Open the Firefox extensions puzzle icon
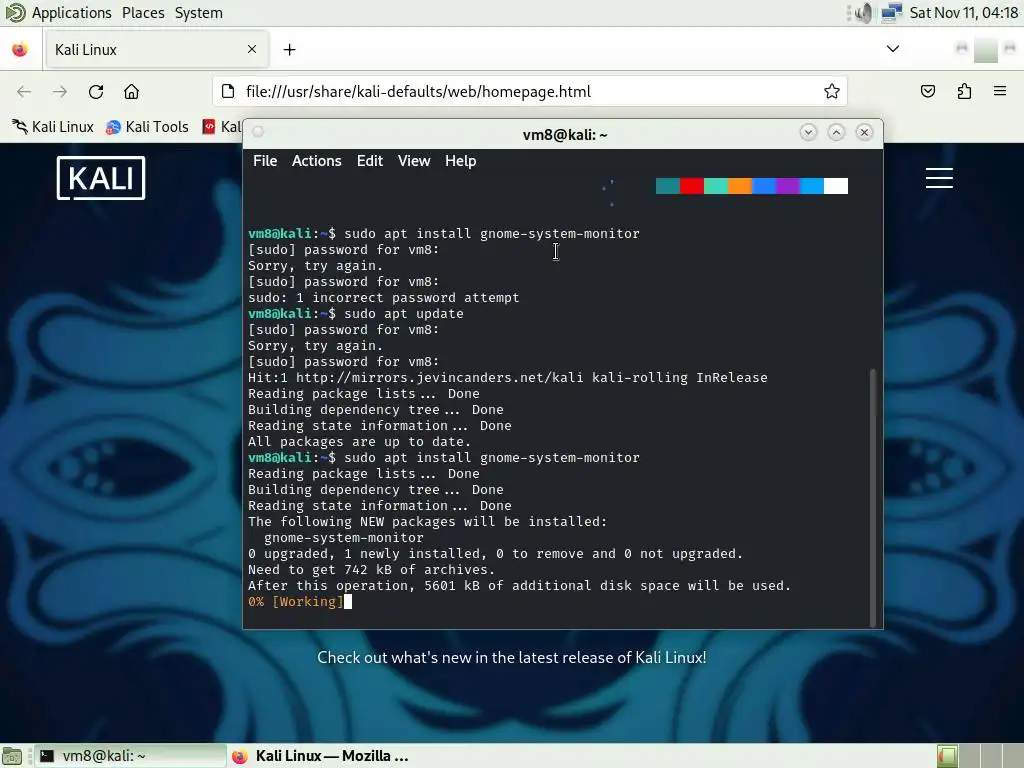This screenshot has width=1024, height=768. tap(964, 91)
